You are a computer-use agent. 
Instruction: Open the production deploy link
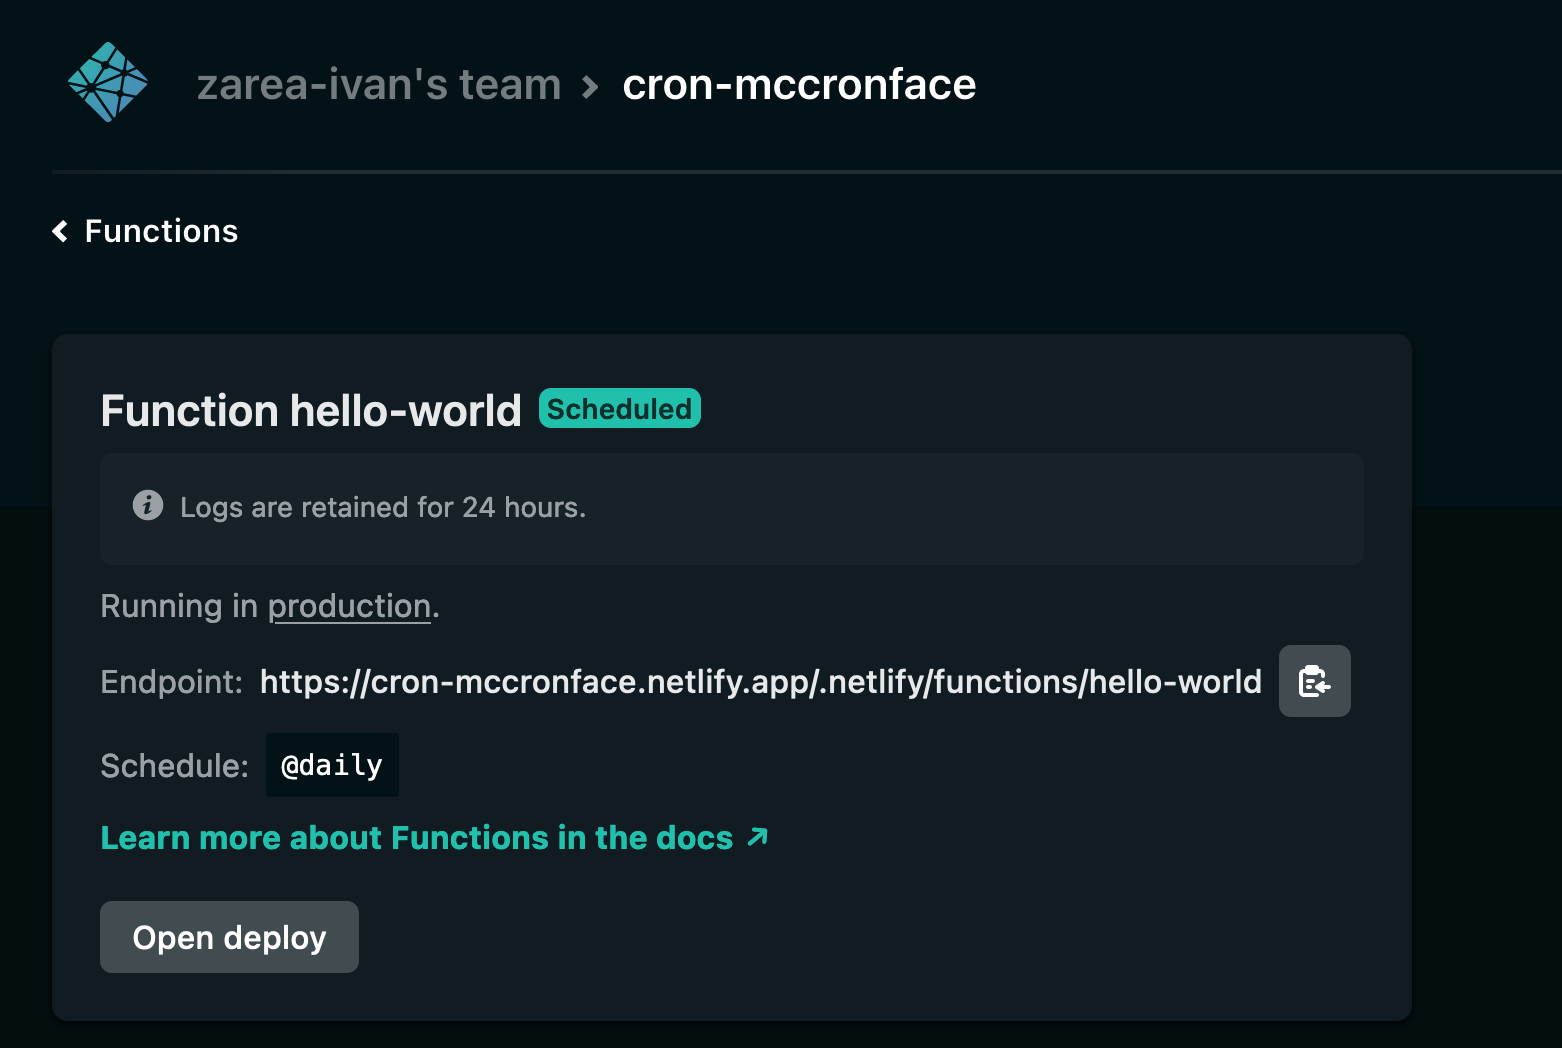tap(349, 607)
